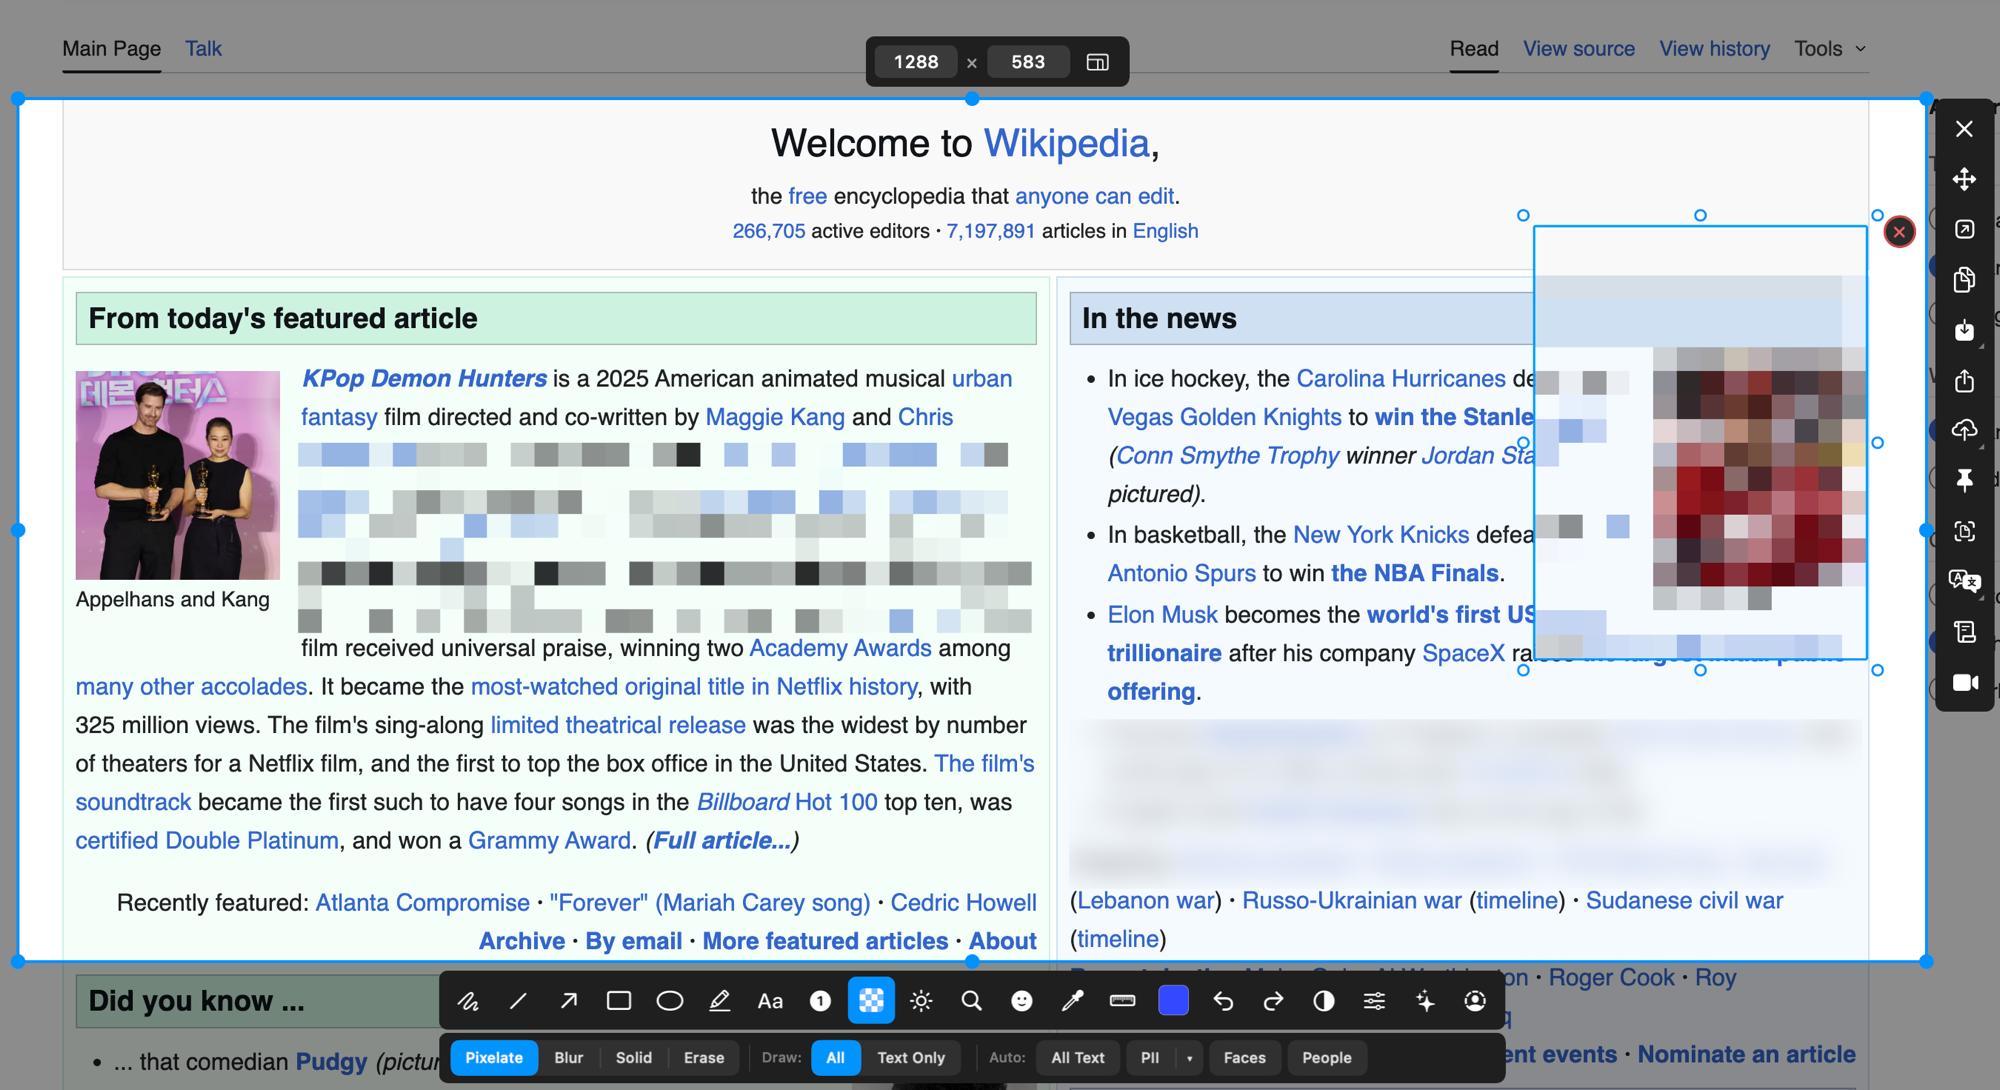Upload the screenshot to cloud
Screen dimensions: 2000x1090
[1964, 430]
